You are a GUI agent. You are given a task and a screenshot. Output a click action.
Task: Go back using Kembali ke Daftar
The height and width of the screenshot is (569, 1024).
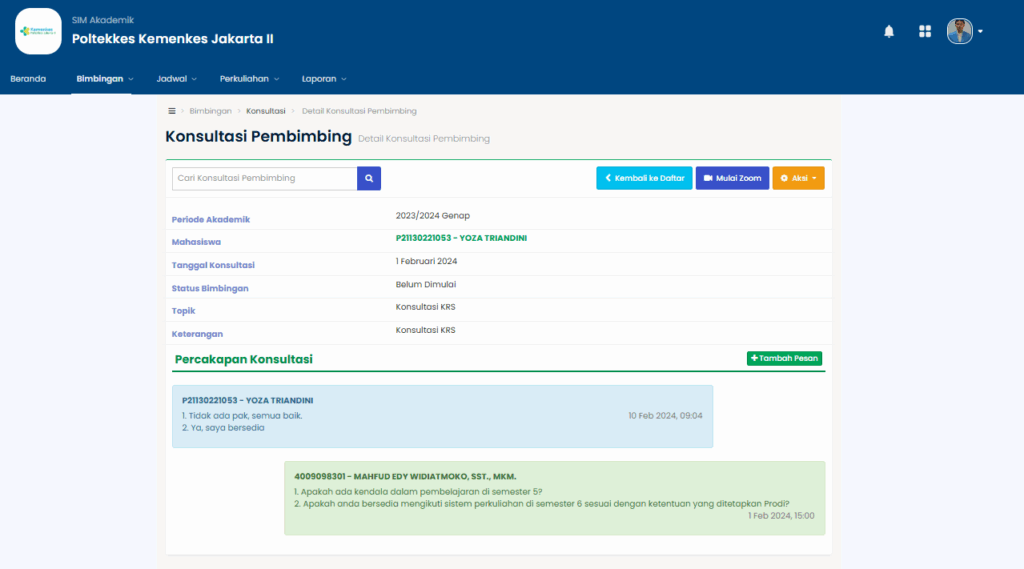coord(644,178)
